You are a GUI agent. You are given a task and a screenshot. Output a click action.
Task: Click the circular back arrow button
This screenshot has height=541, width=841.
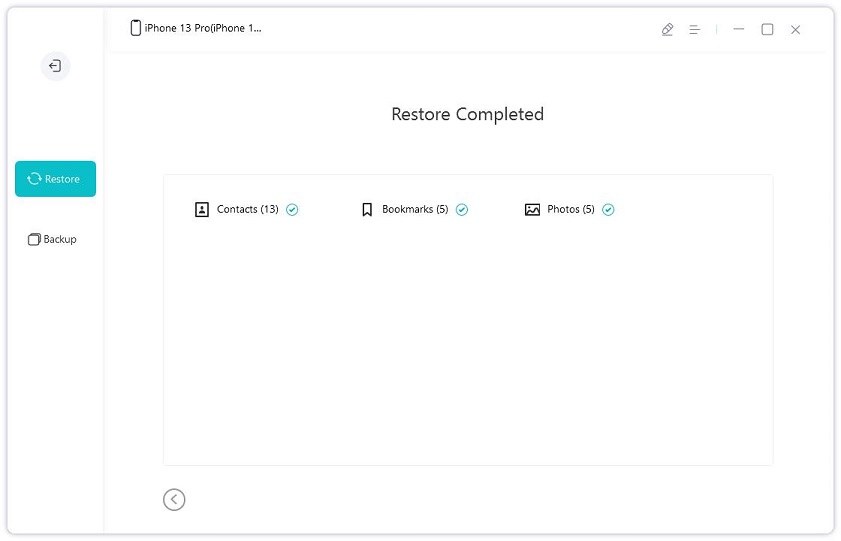pos(174,500)
